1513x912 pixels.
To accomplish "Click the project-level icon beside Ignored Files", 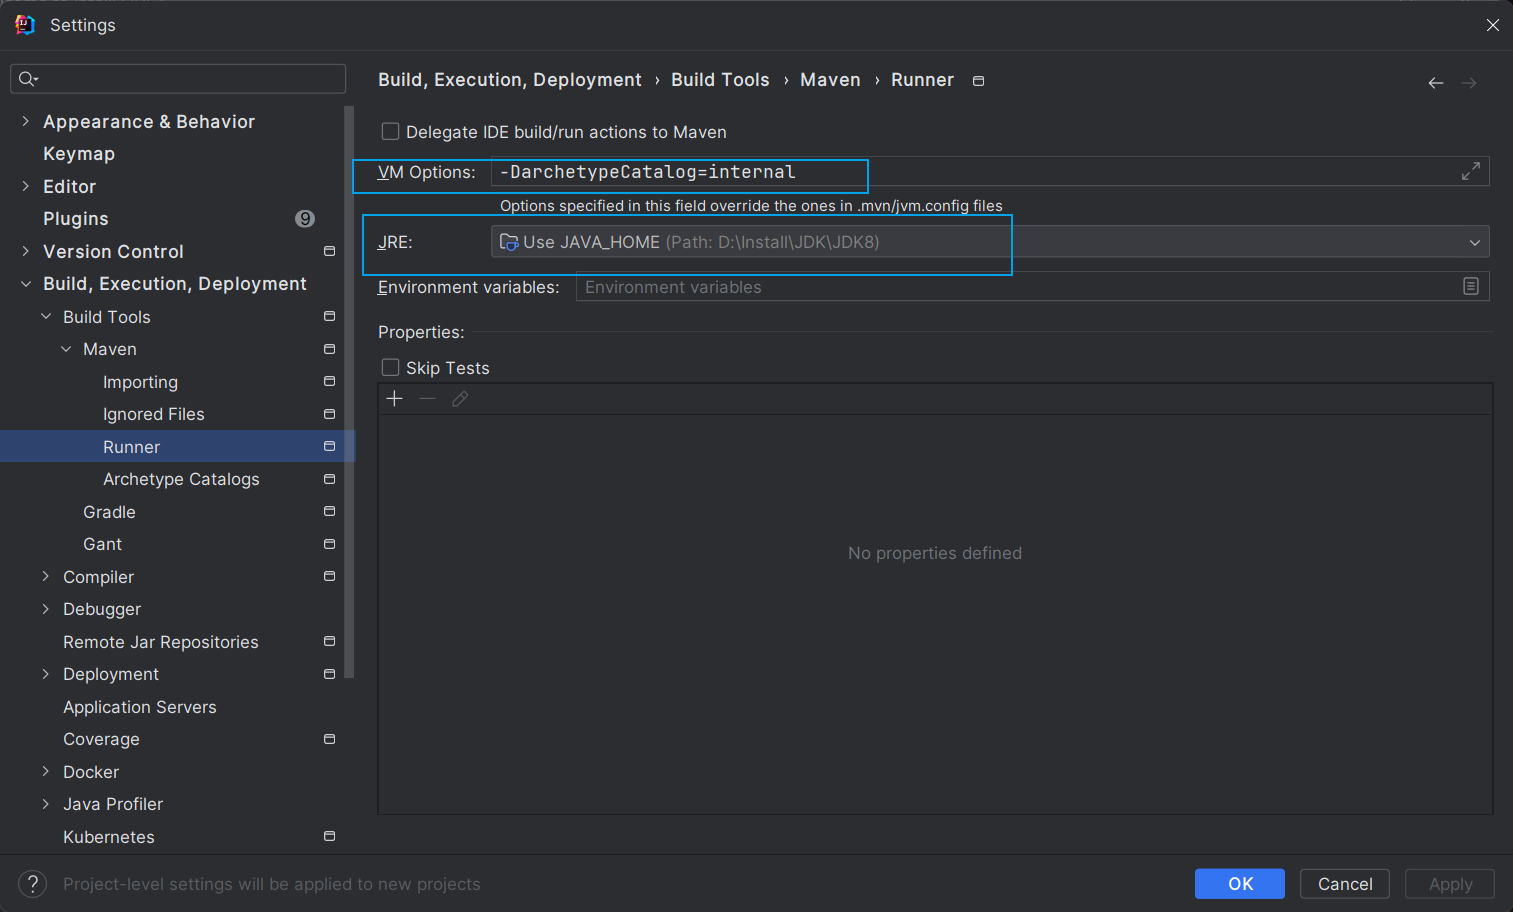I will pos(329,414).
